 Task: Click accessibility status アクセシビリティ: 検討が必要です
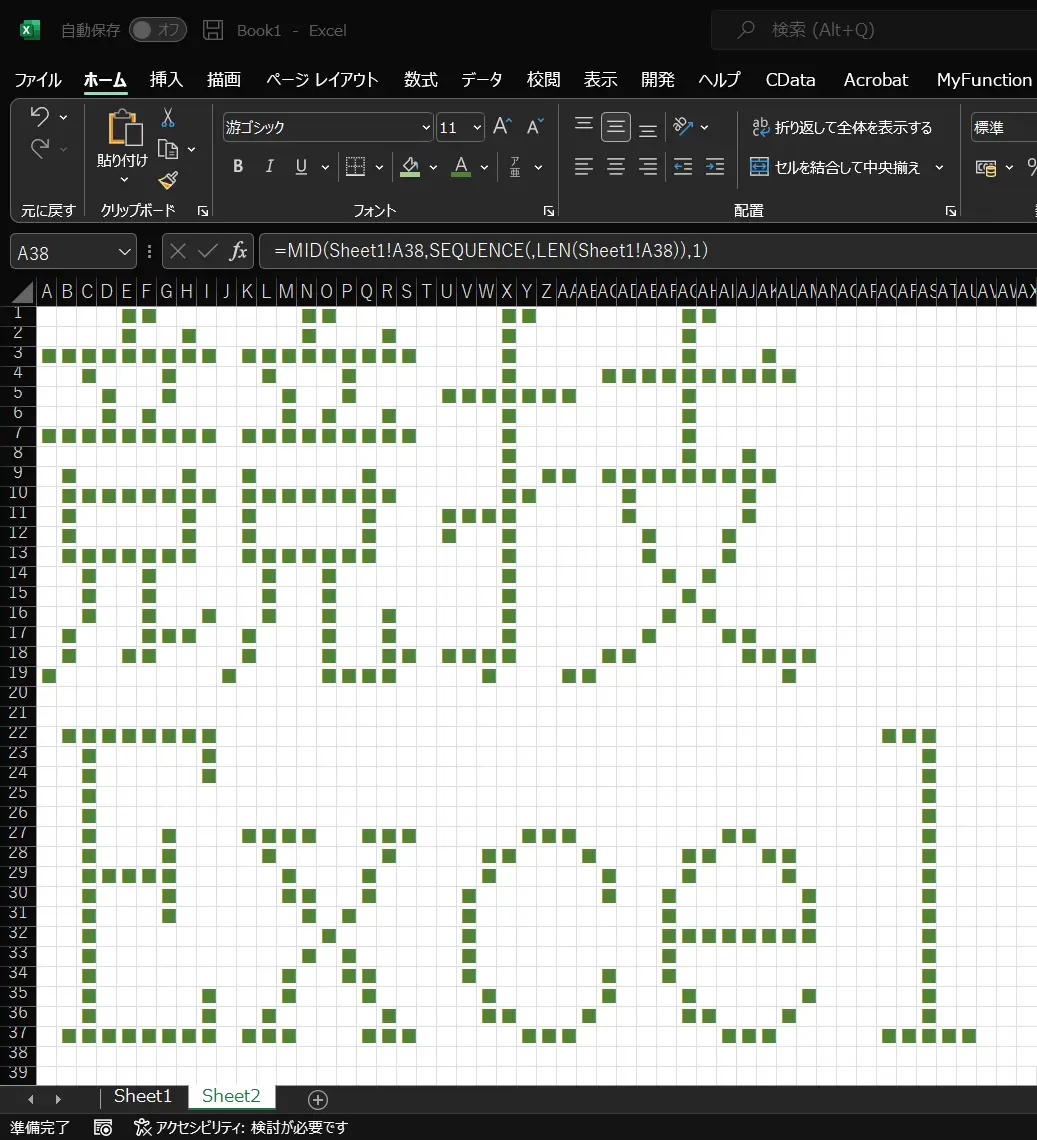pos(241,1127)
